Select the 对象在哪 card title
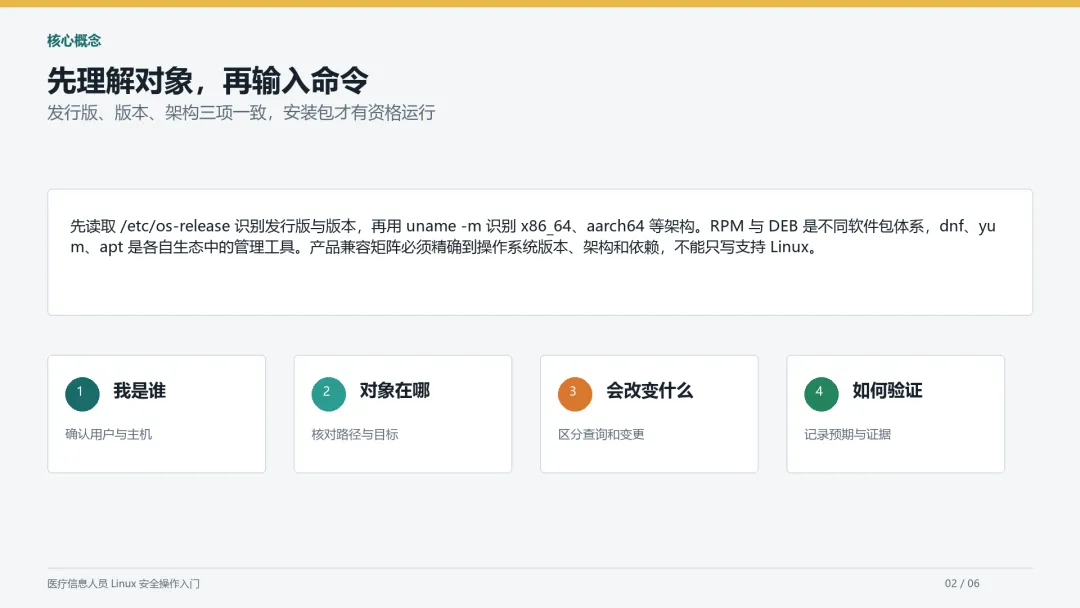Image resolution: width=1080 pixels, height=608 pixels. click(x=395, y=391)
